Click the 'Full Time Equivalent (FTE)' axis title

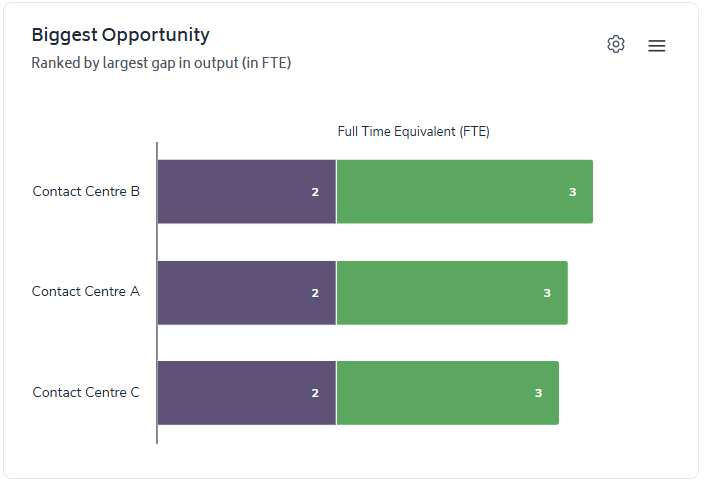pyautogui.click(x=413, y=132)
